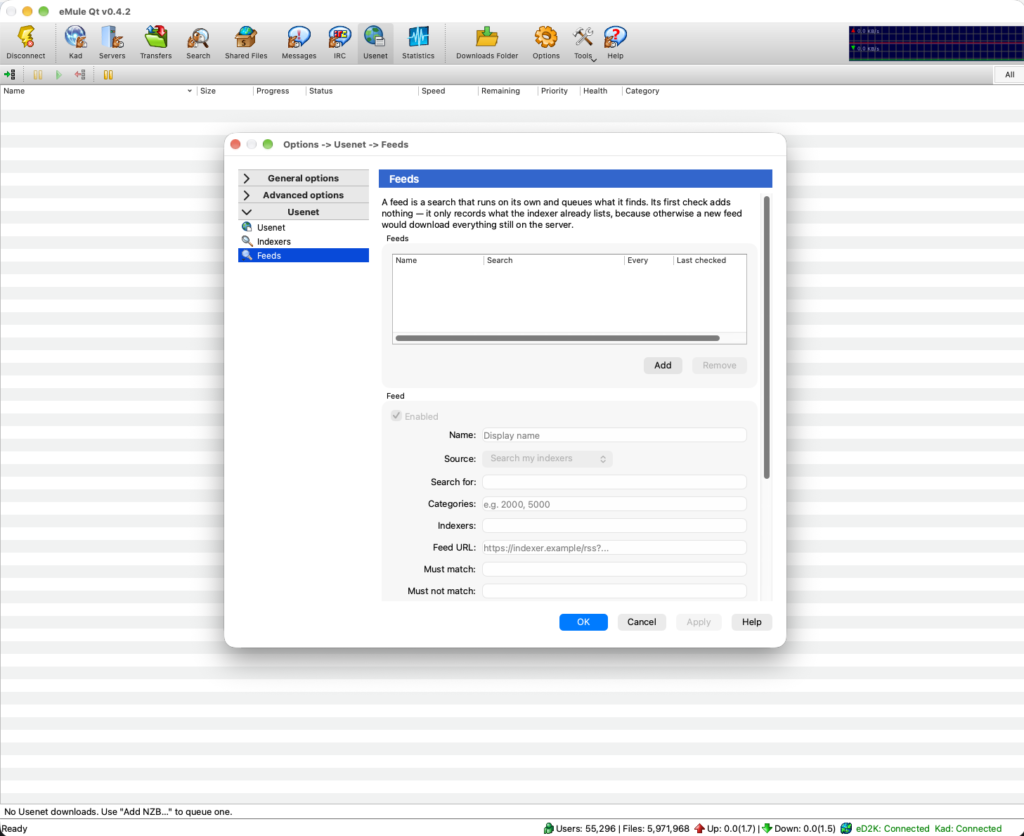Click the Feeds page vertical scrollbar

click(x=767, y=337)
